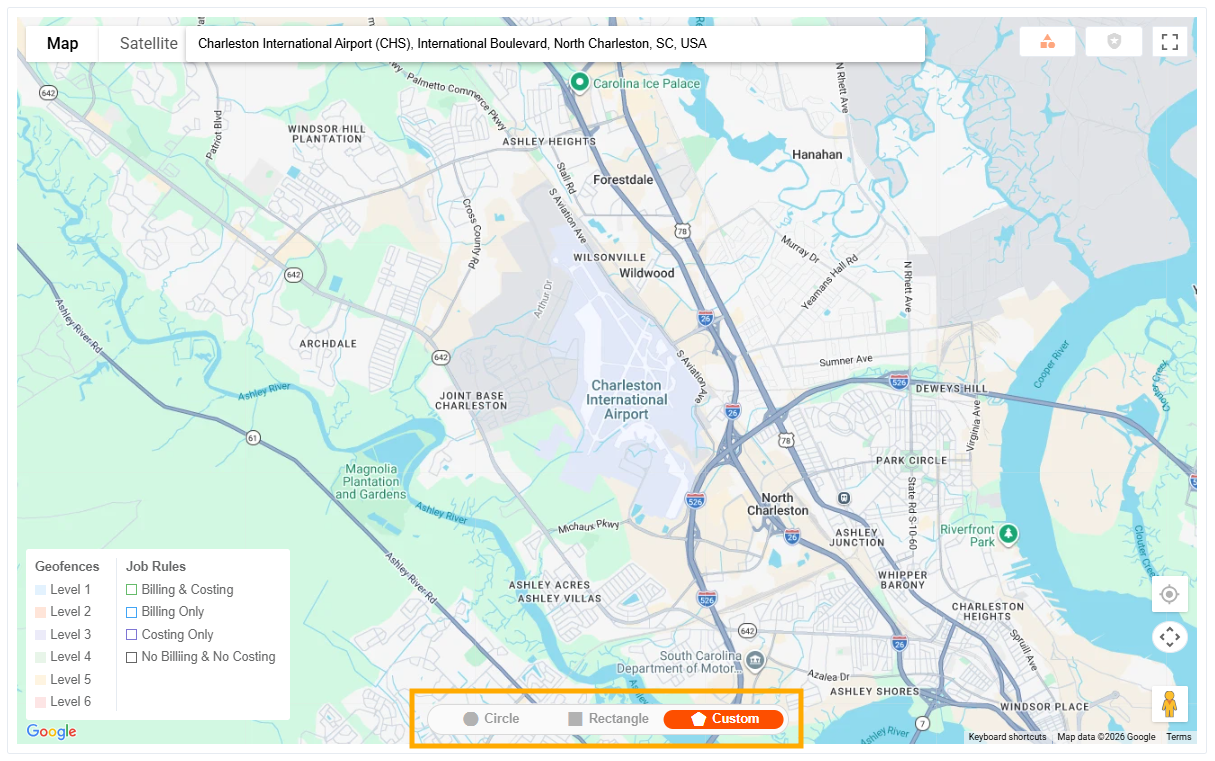Click the Magnolia Plantation and Gardens label
Viewport: 1215px width, 761px height.
coord(371,481)
